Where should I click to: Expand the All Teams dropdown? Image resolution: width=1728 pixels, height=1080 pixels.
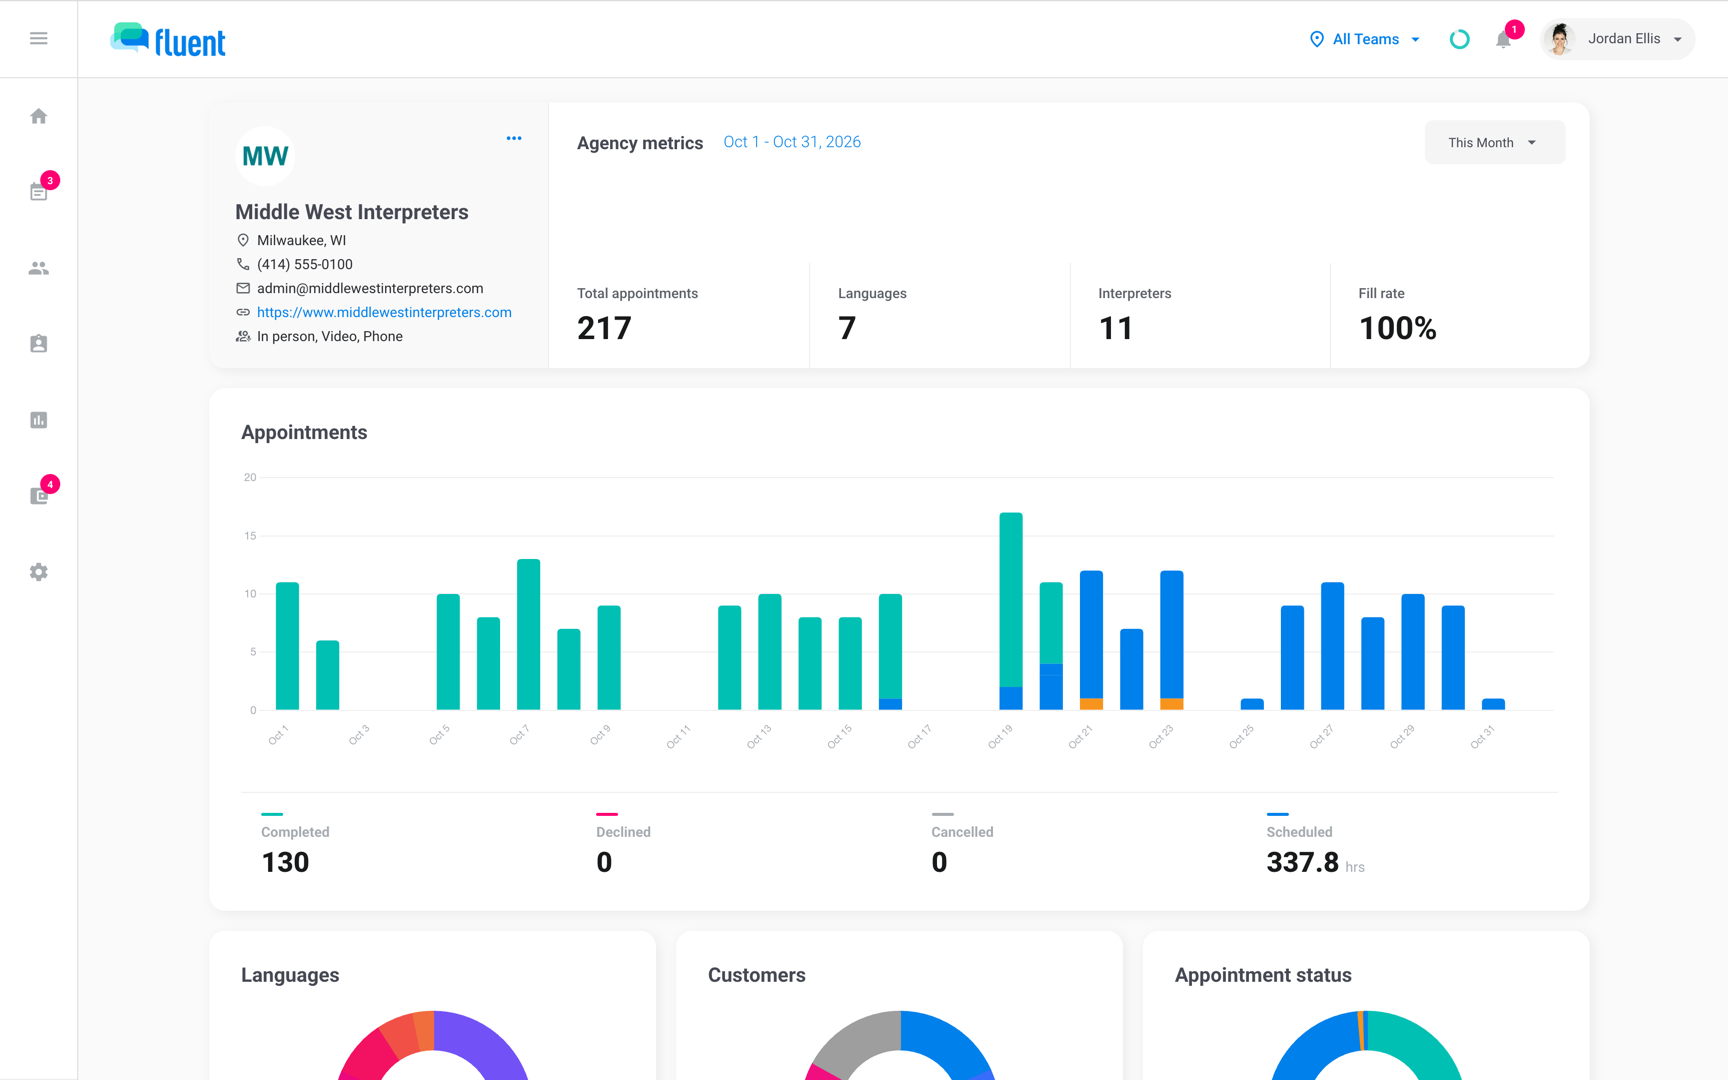point(1365,39)
